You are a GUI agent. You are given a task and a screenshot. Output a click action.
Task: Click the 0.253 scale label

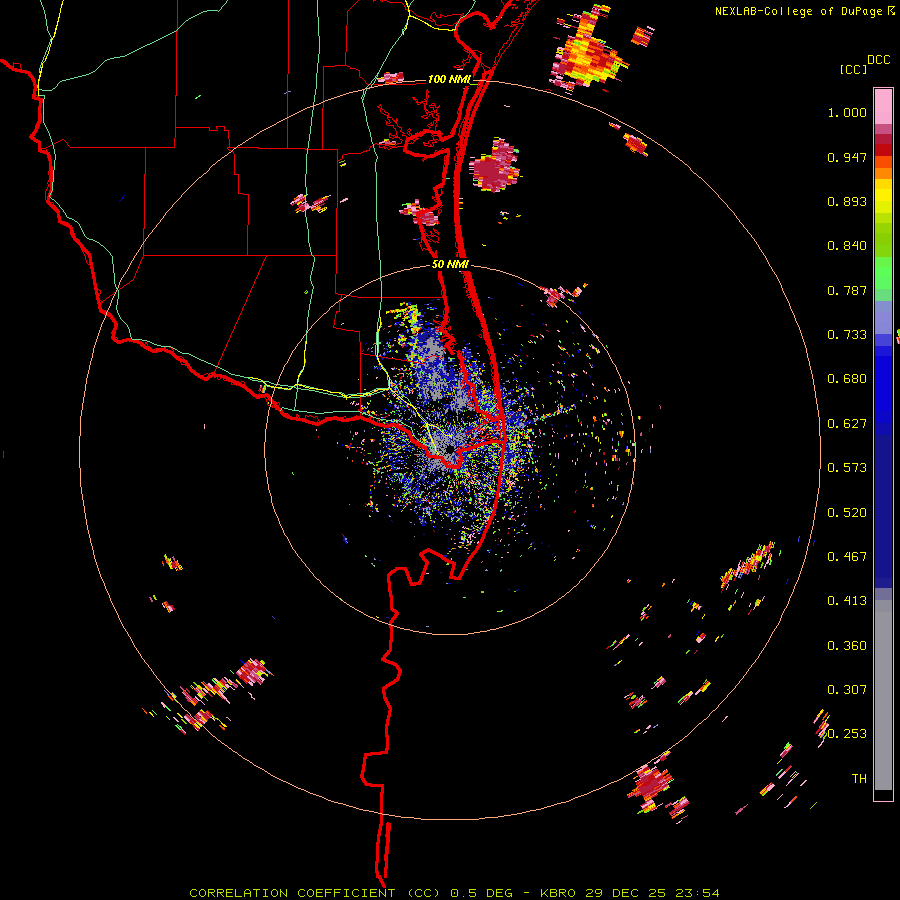tap(847, 734)
